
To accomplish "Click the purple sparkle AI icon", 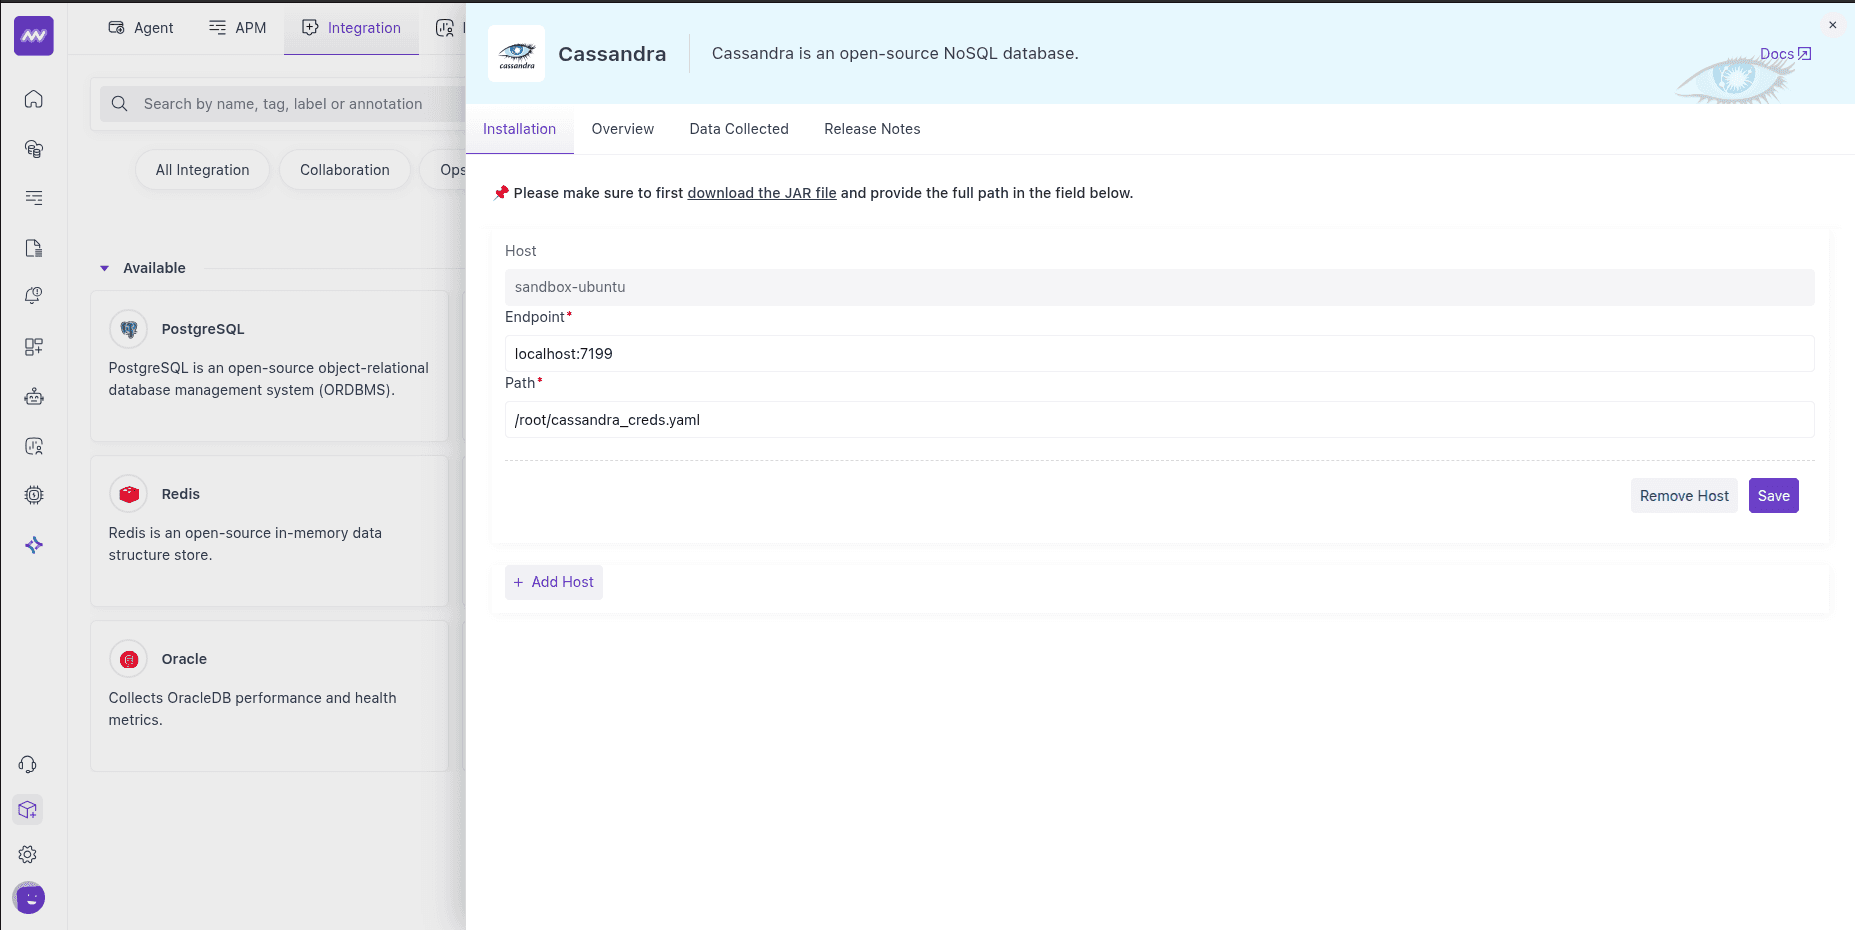I will [34, 545].
